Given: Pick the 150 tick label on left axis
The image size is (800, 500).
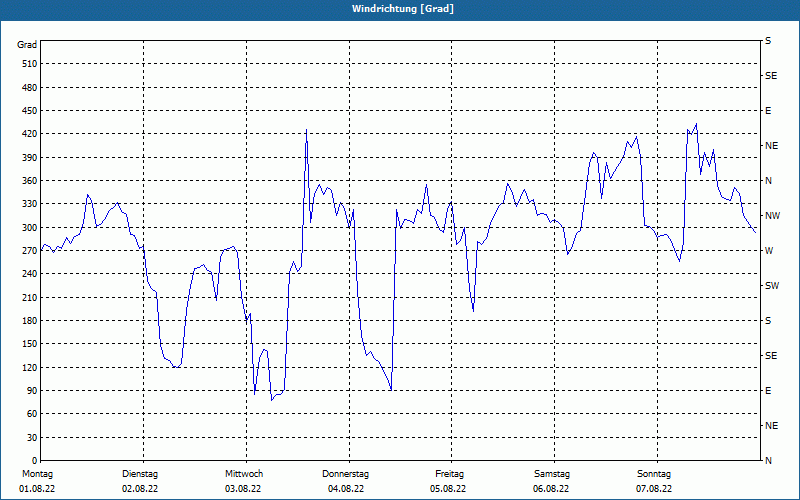Looking at the screenshot, I should [x=29, y=344].
